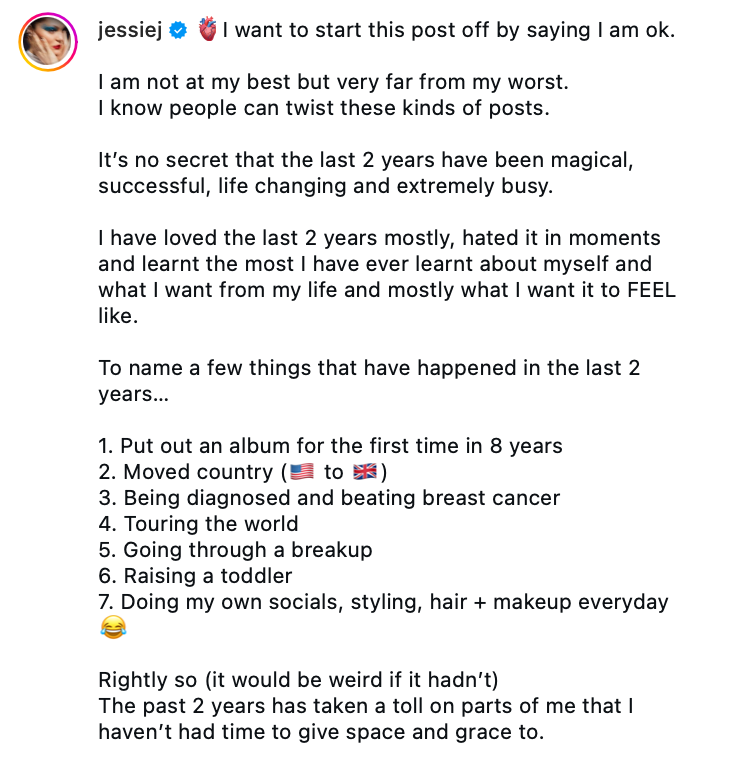This screenshot has width=742, height=760.
Task: Click the word 'FEEL' in capitals
Action: tap(651, 290)
